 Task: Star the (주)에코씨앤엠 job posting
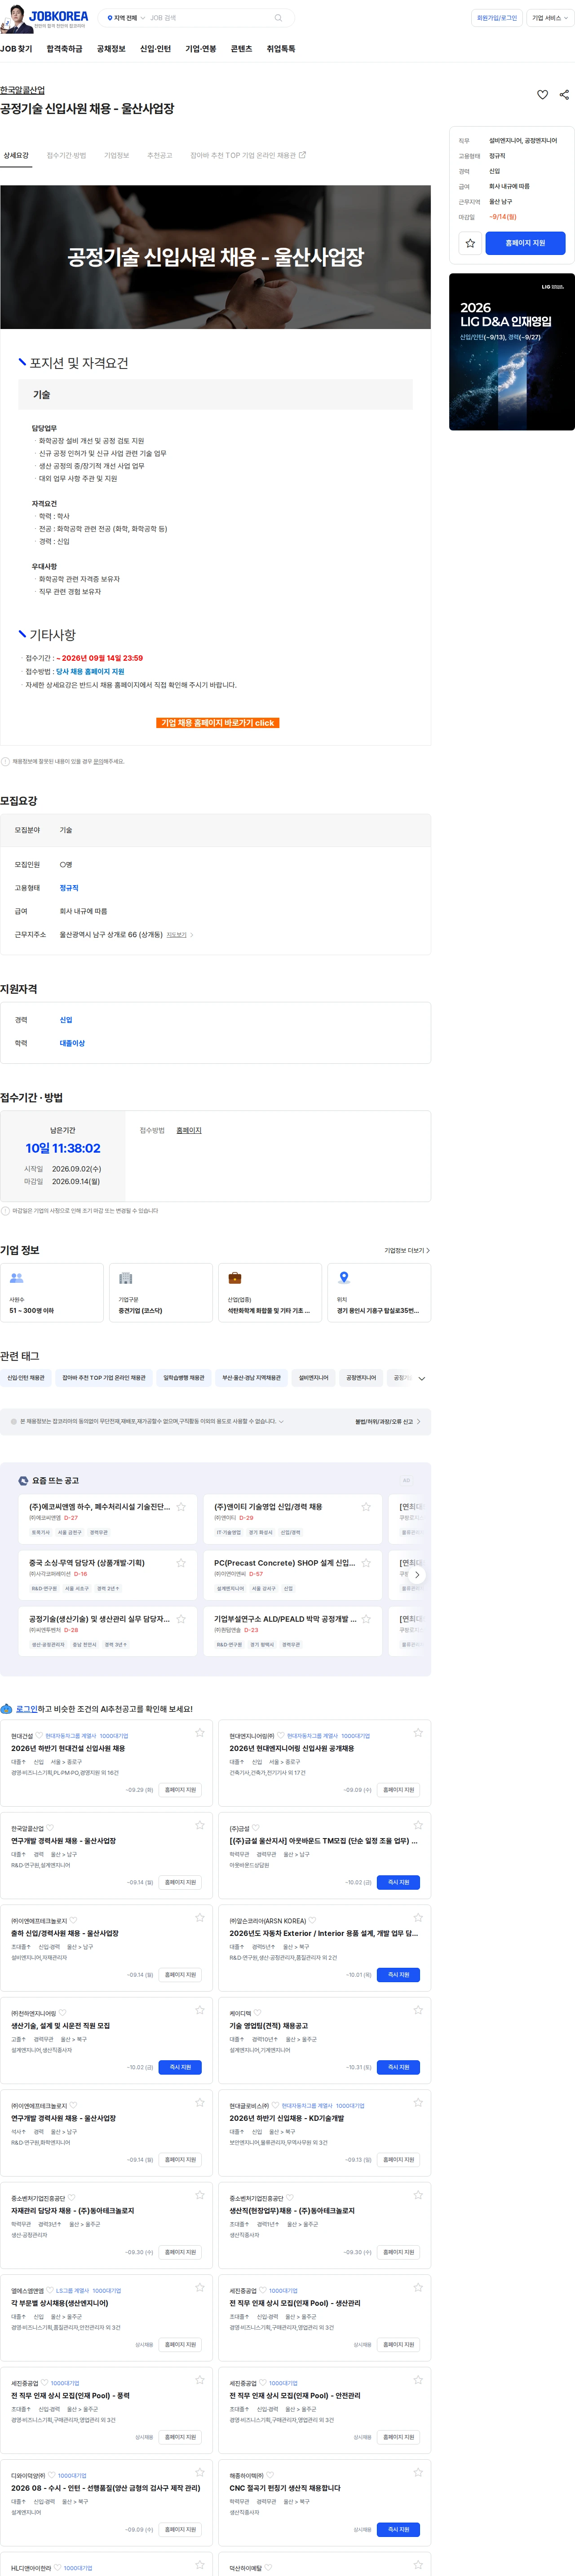click(181, 1507)
